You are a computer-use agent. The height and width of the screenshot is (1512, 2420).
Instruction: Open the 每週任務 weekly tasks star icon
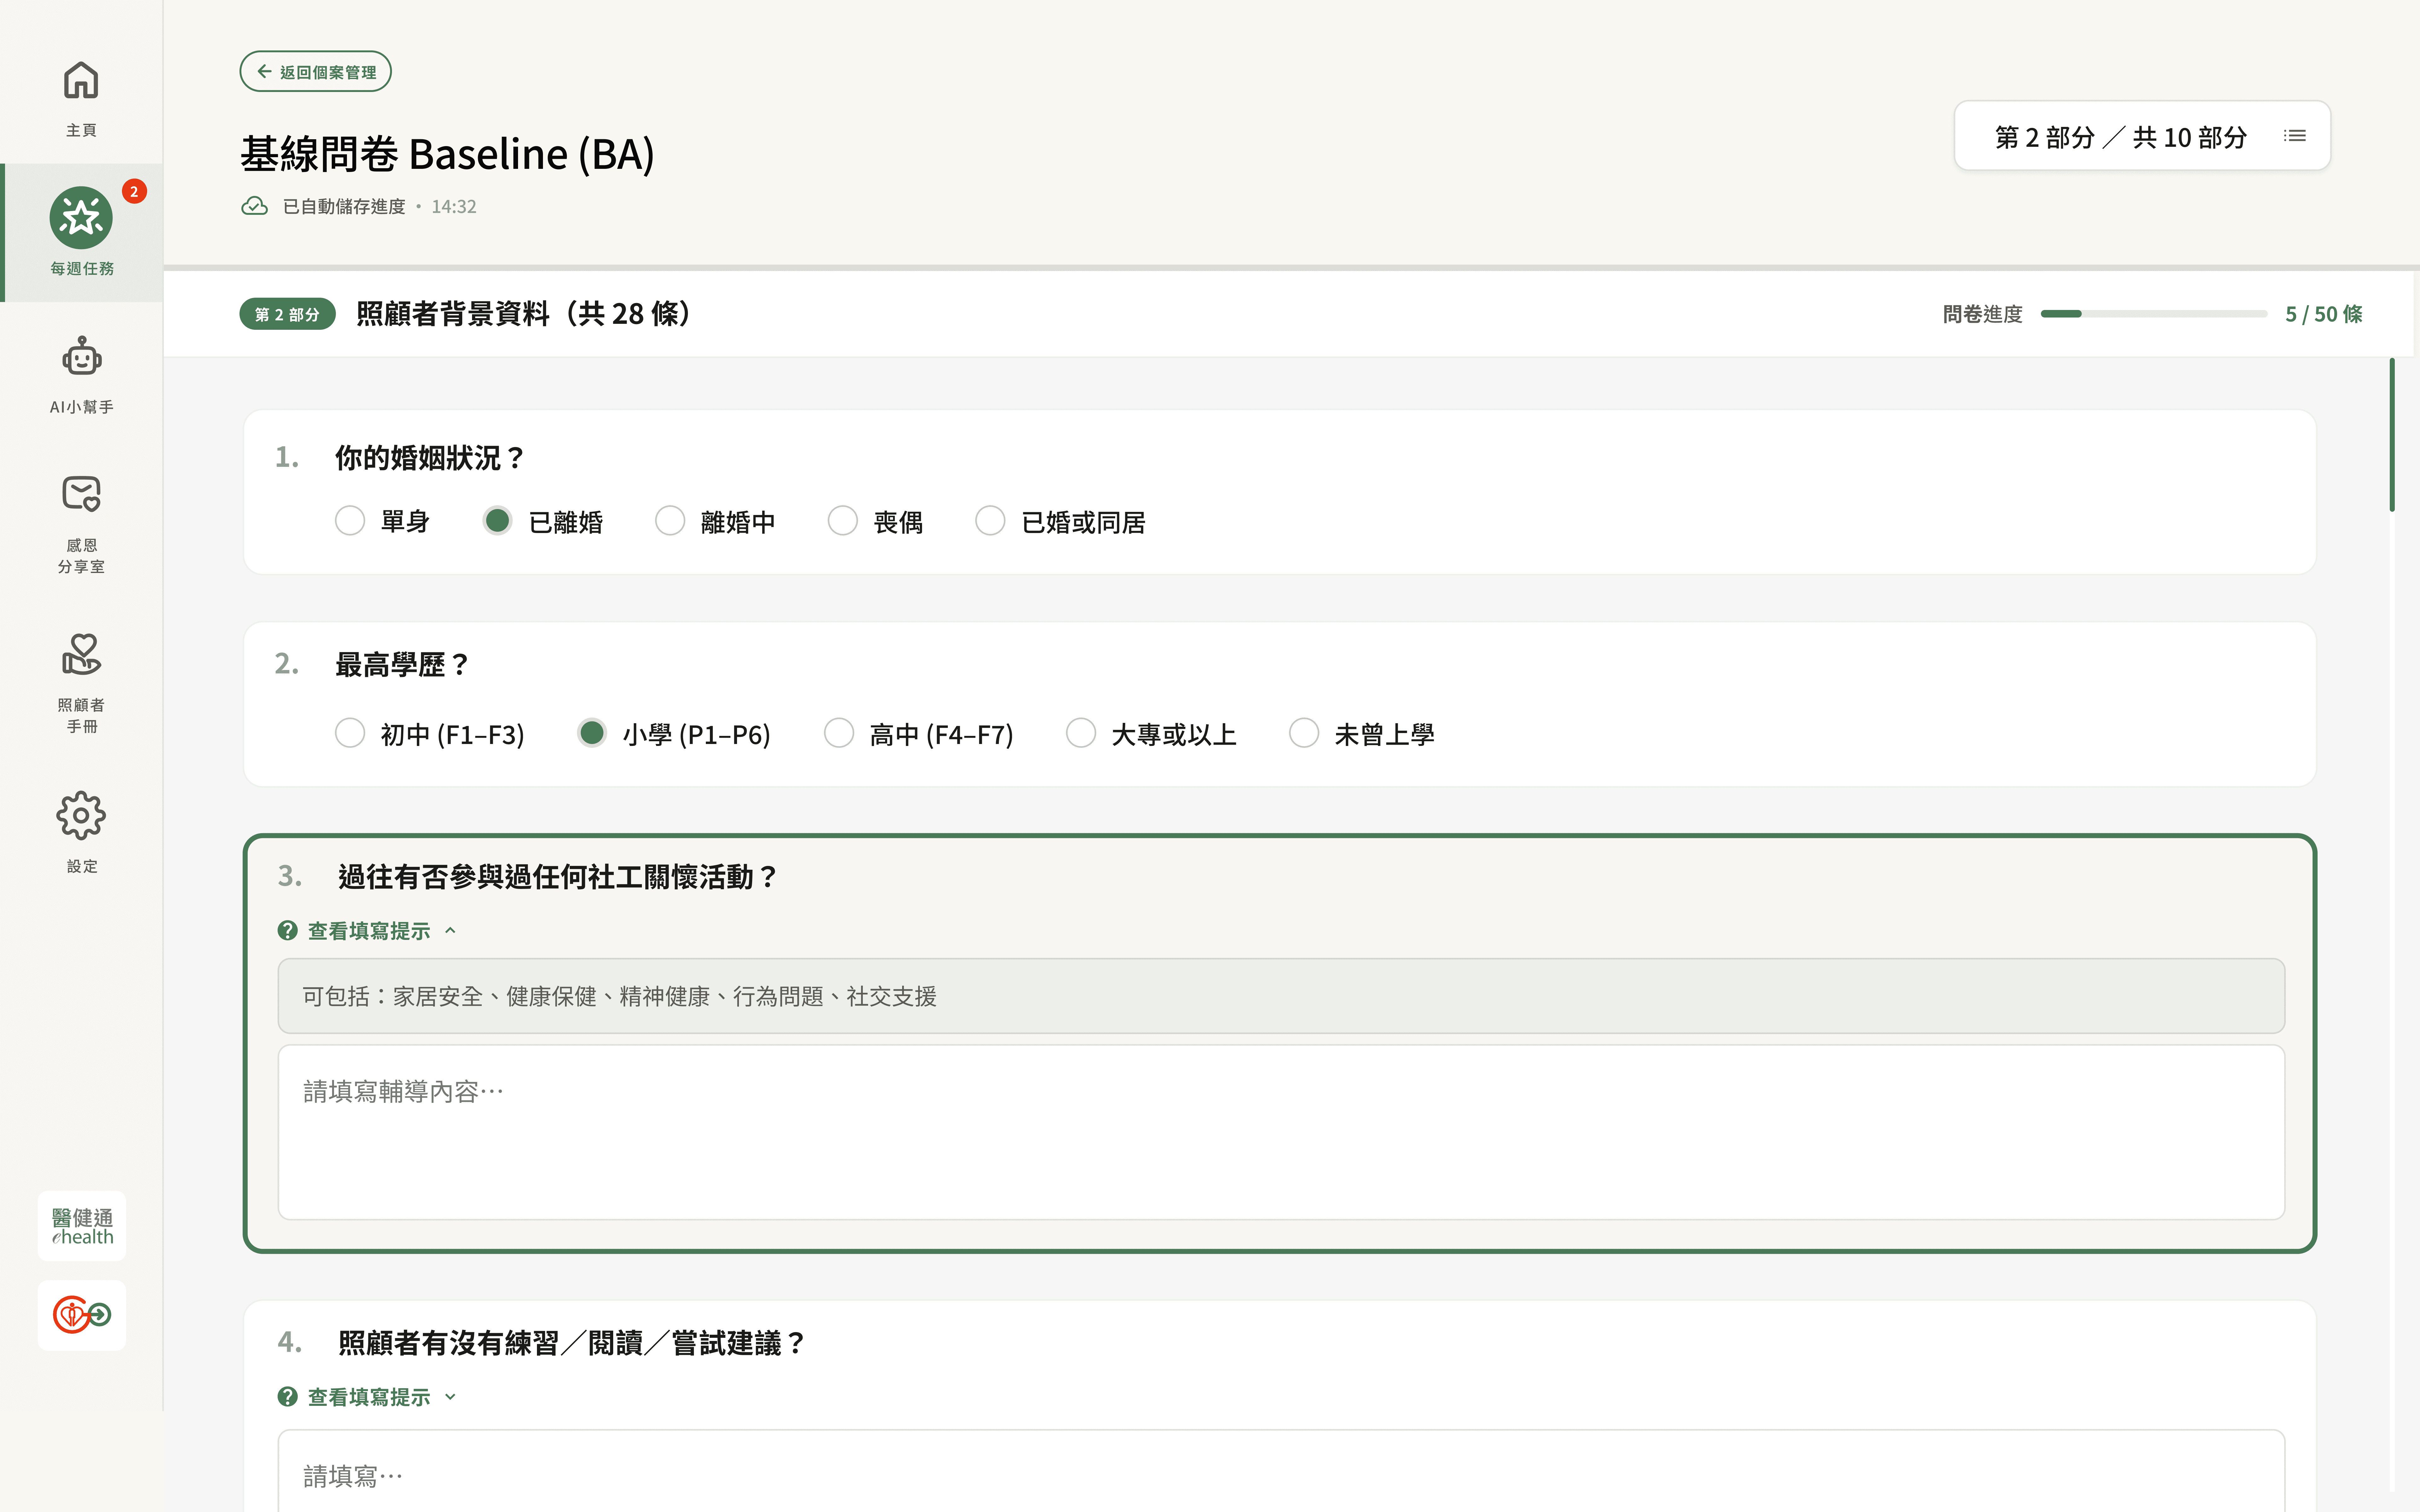click(81, 218)
